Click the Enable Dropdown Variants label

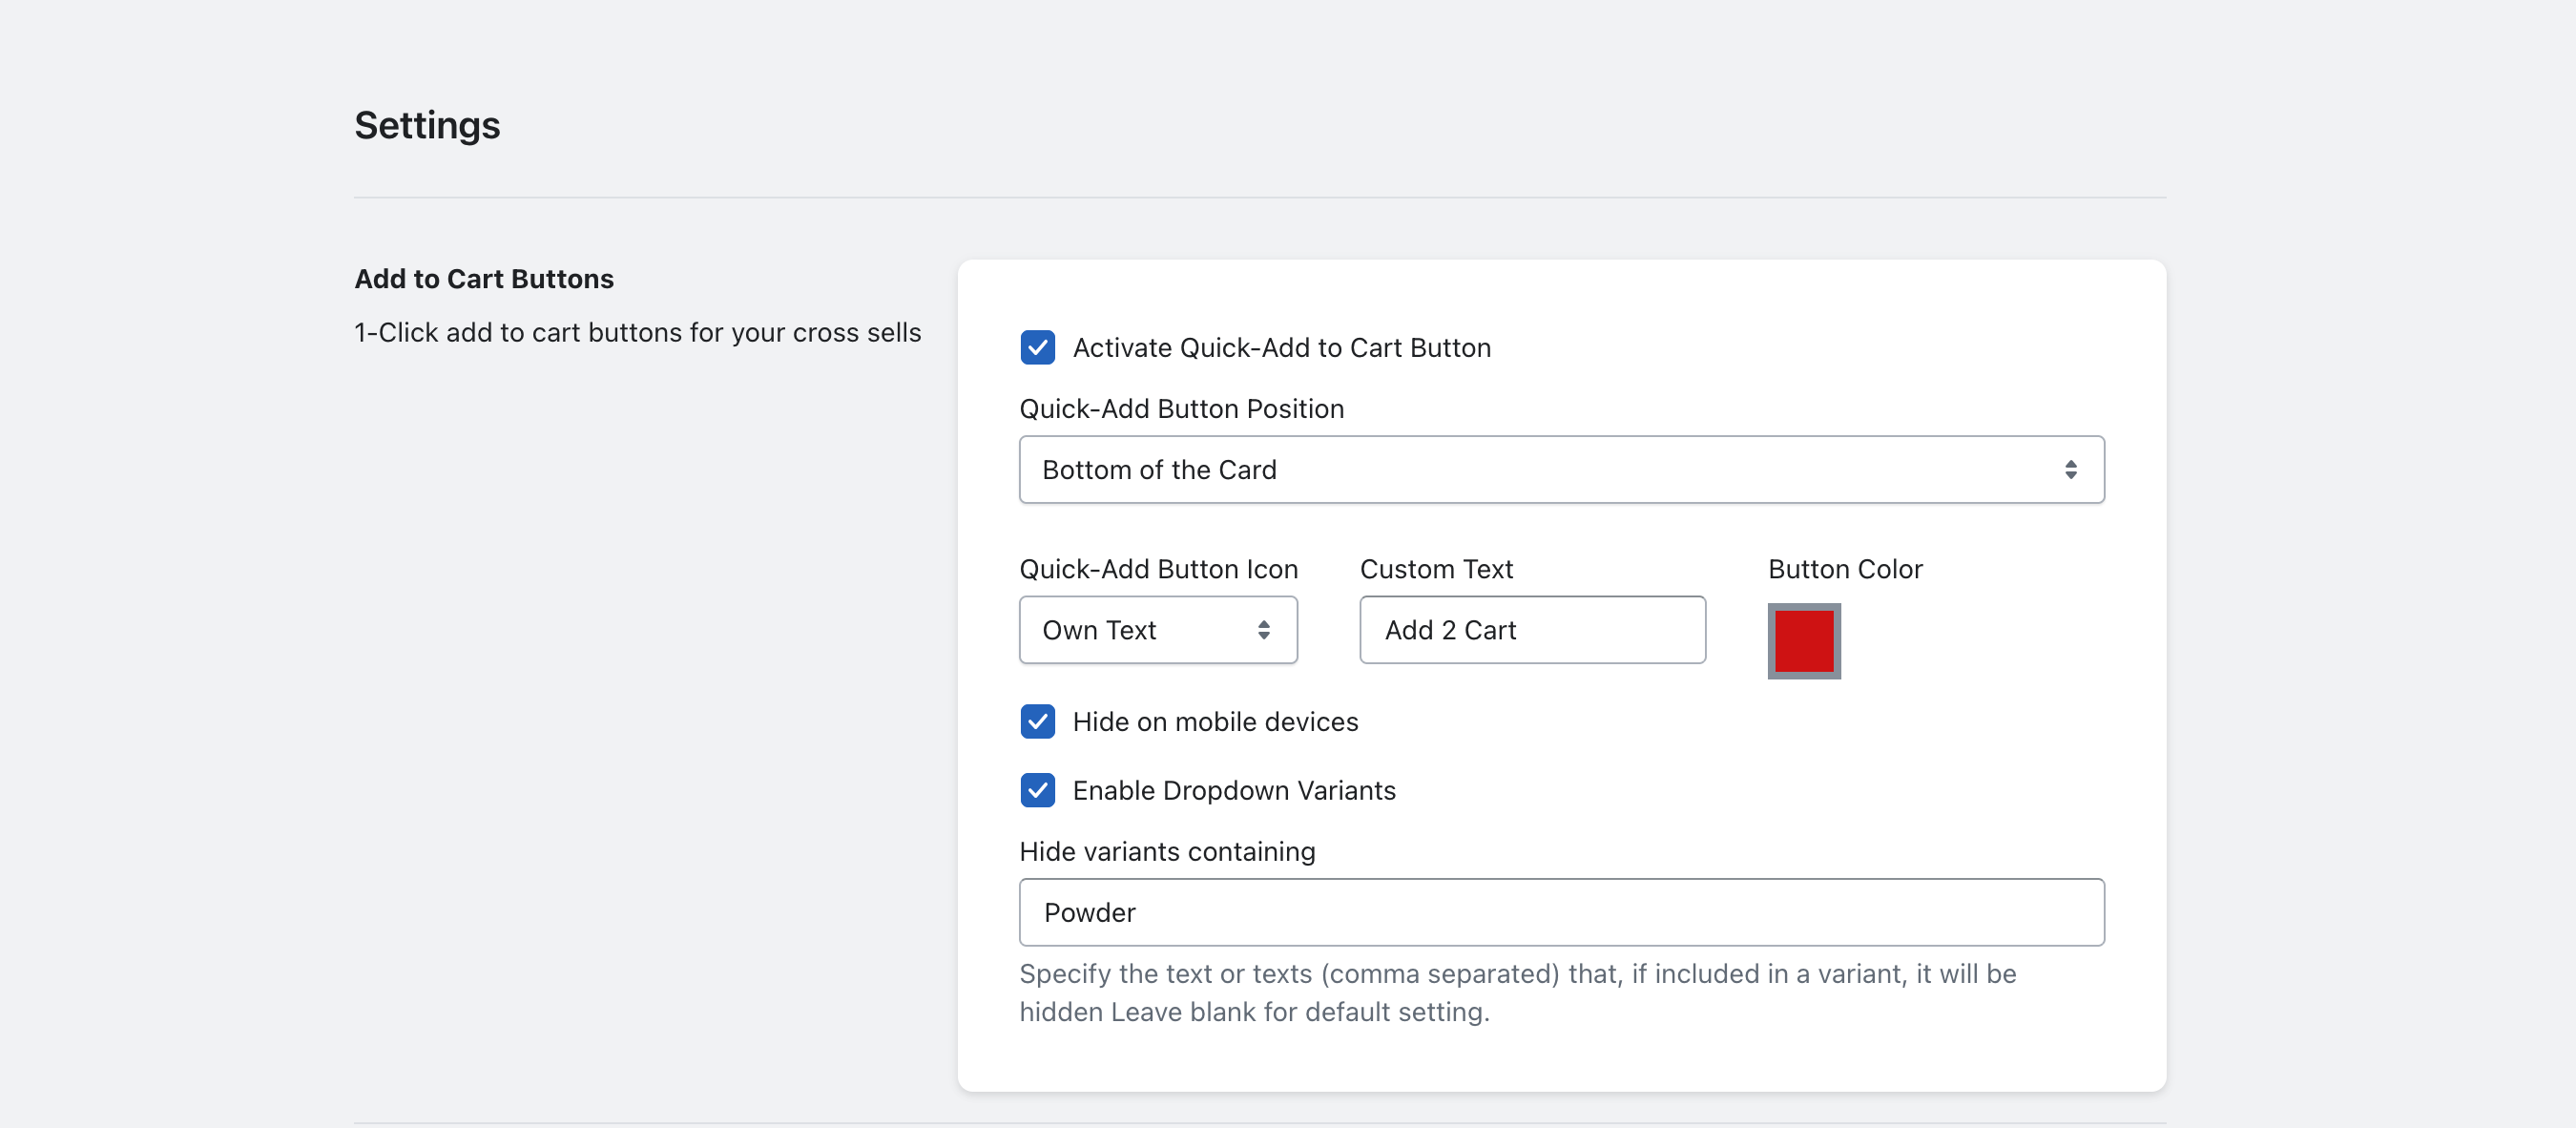point(1233,790)
